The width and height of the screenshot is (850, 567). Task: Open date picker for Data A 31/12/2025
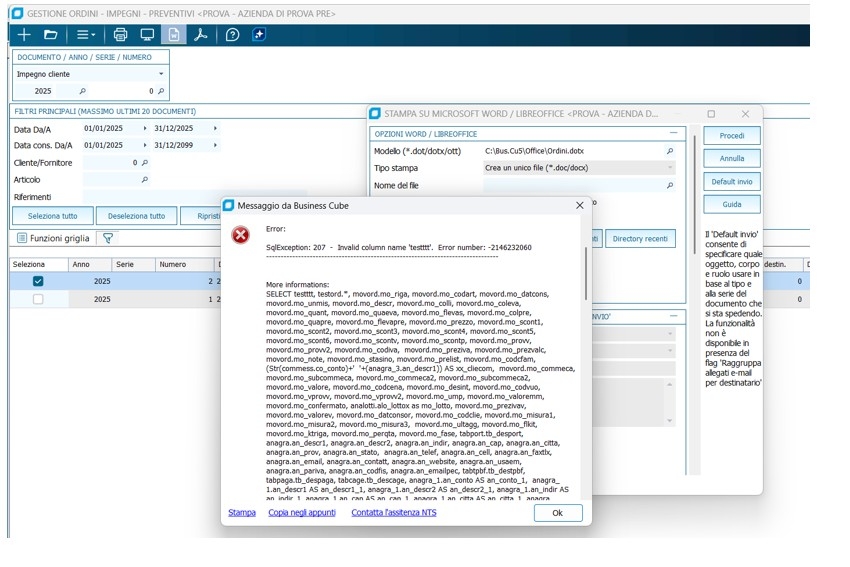point(215,128)
